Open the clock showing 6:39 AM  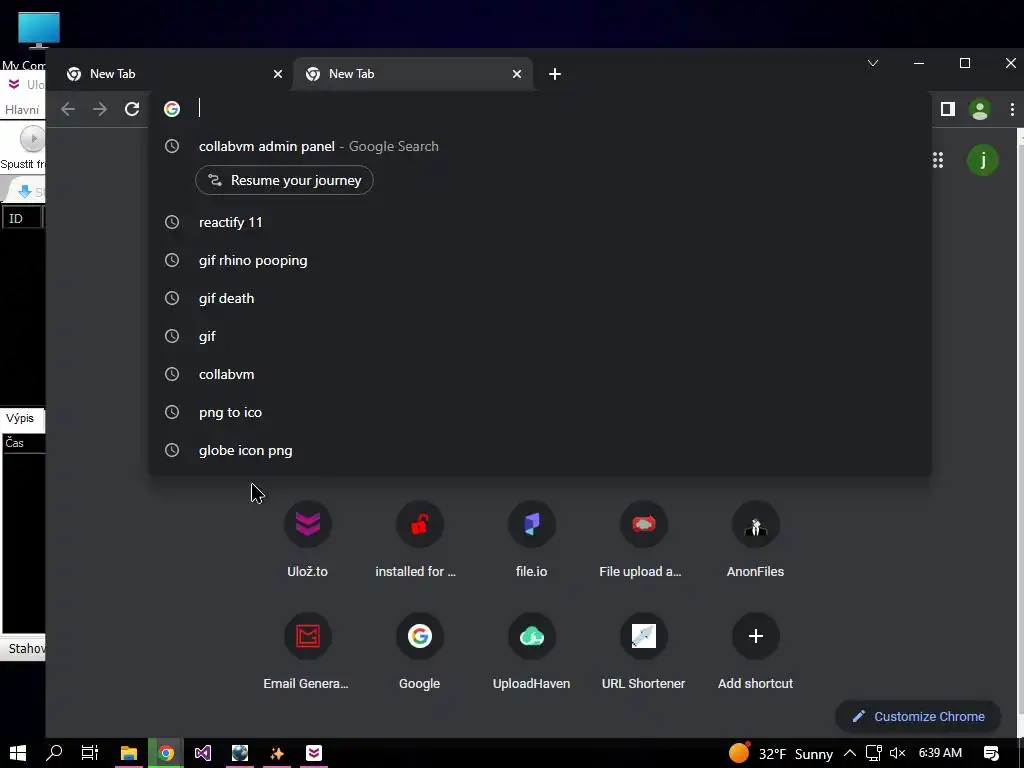940,753
